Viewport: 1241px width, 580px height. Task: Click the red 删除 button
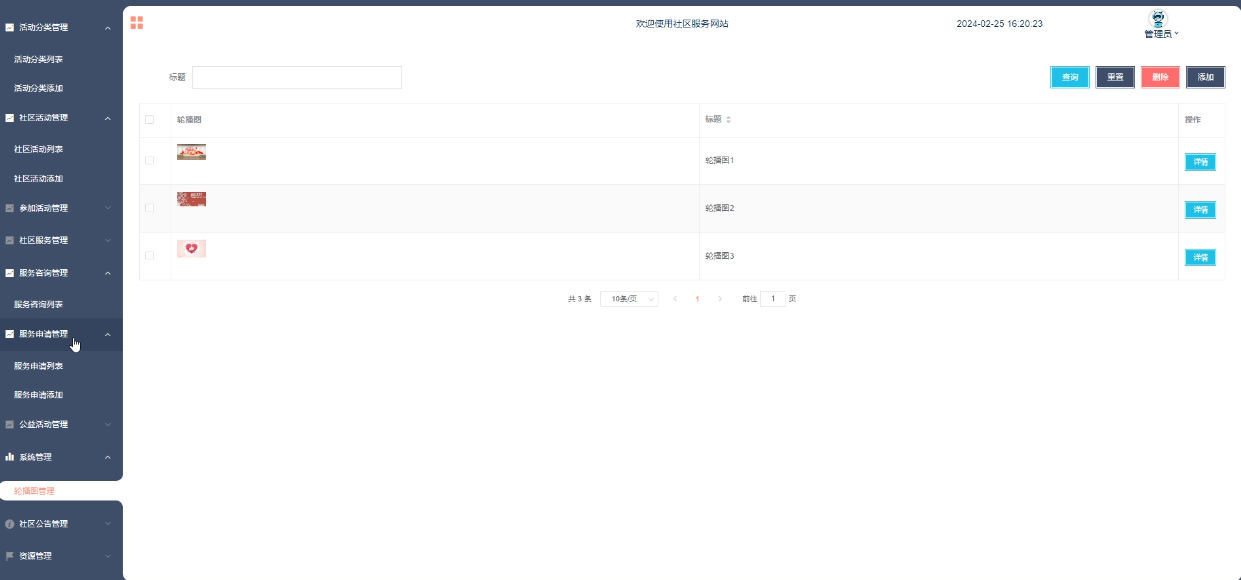[1160, 78]
